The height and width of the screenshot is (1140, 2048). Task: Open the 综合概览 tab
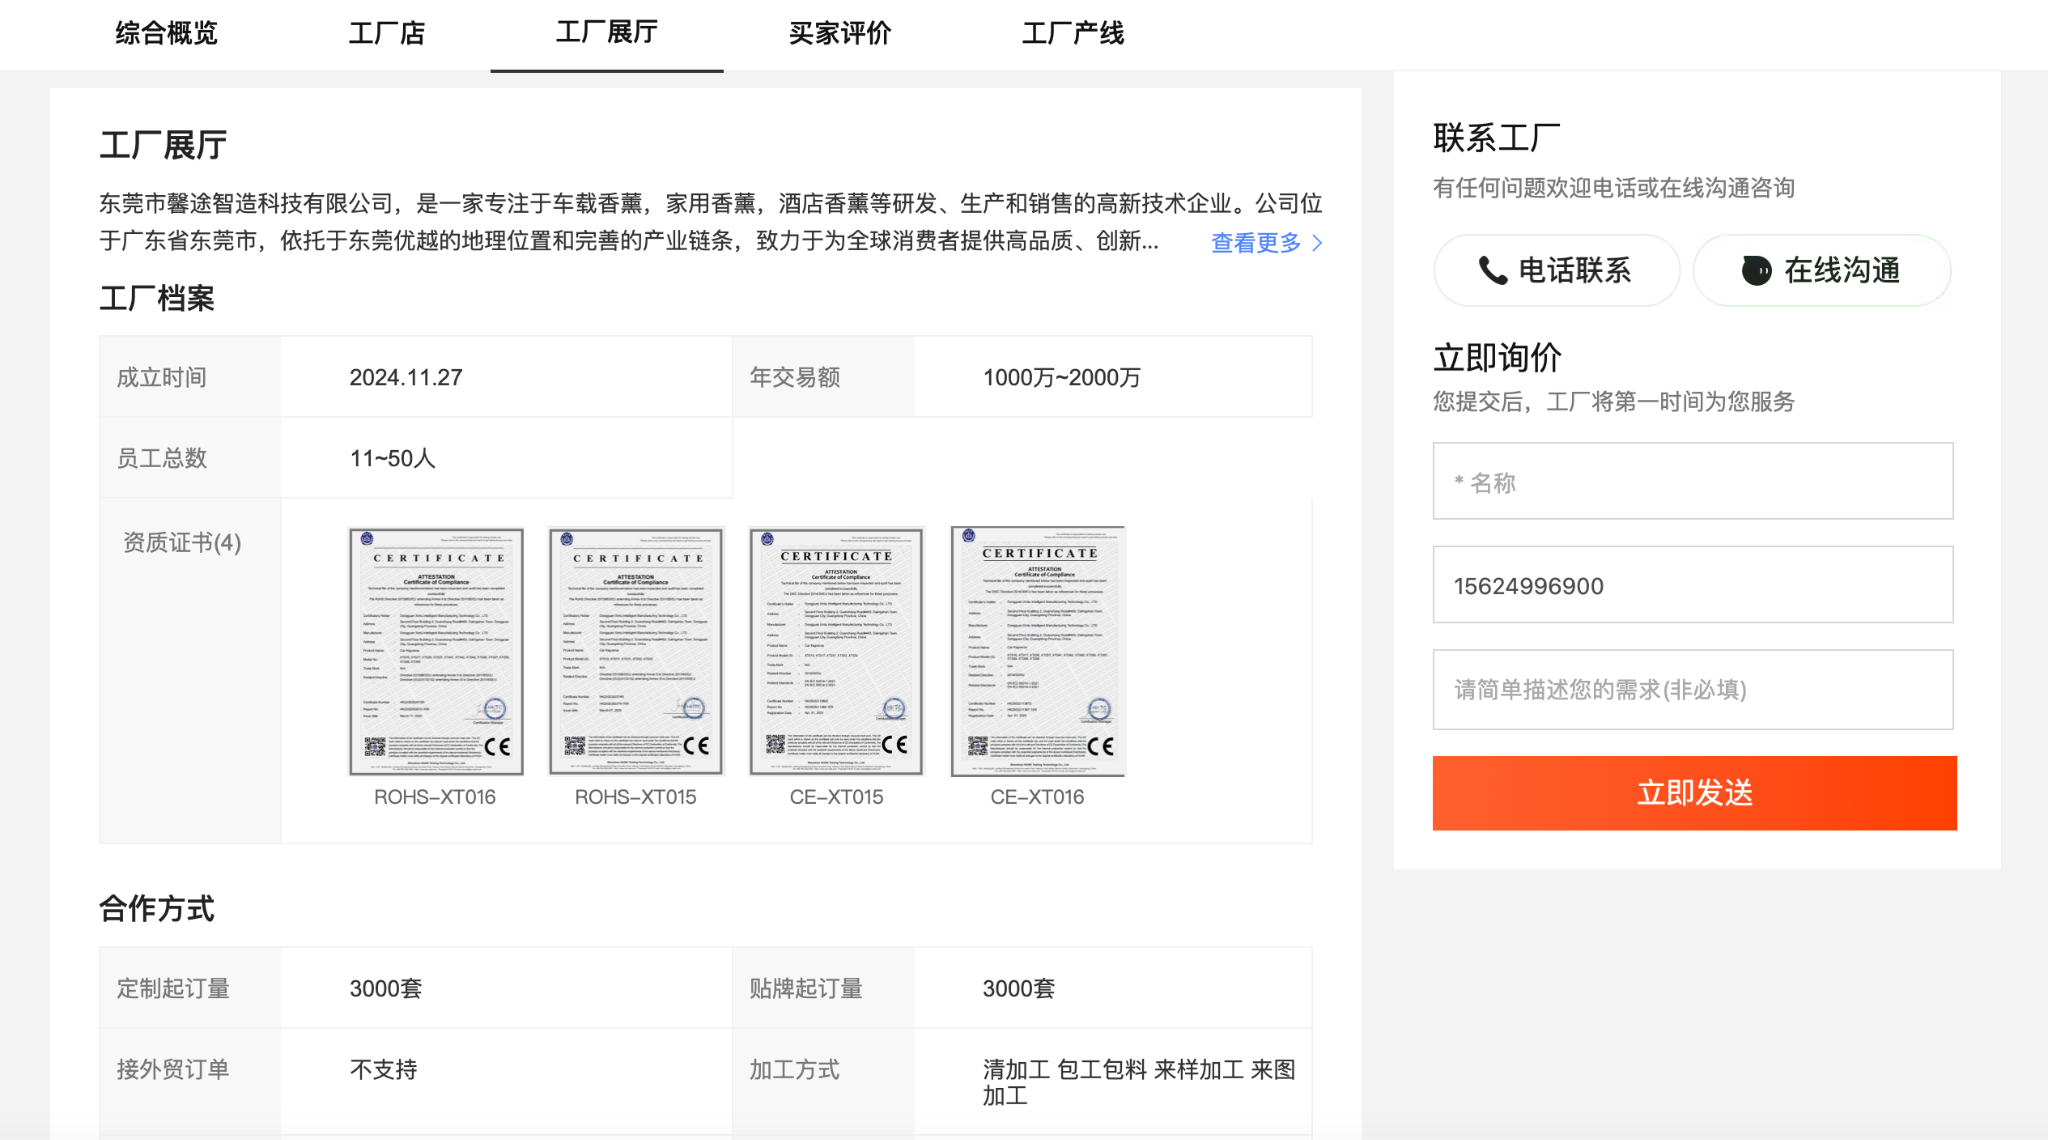[x=166, y=33]
